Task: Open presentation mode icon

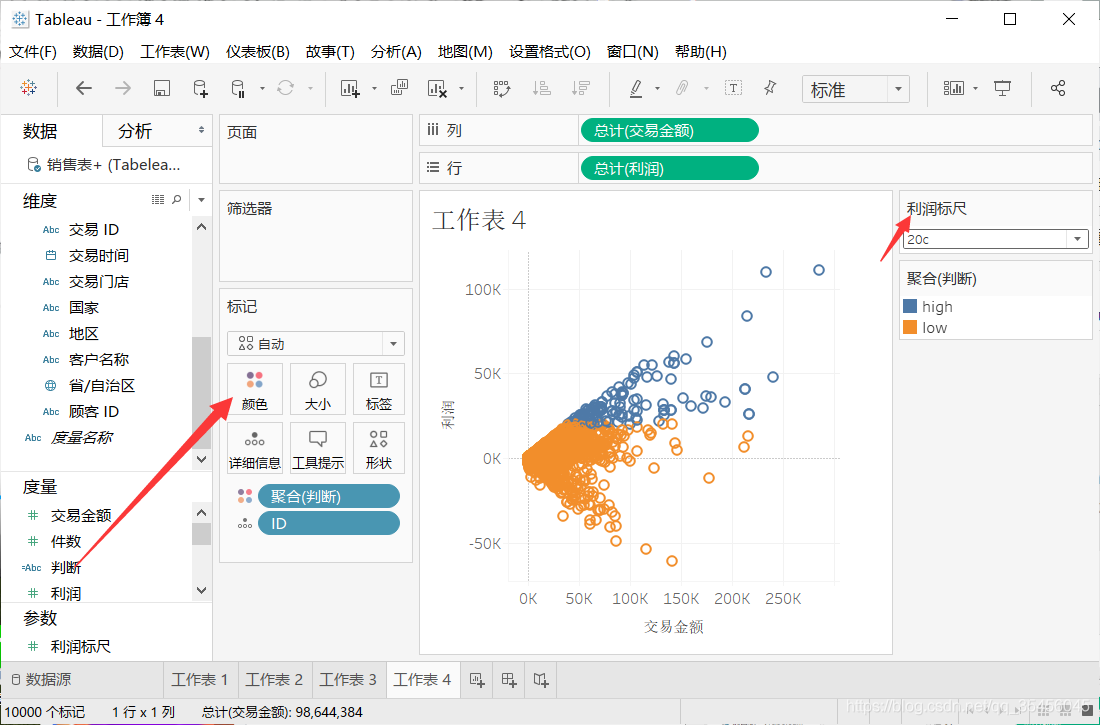Action: (1003, 88)
